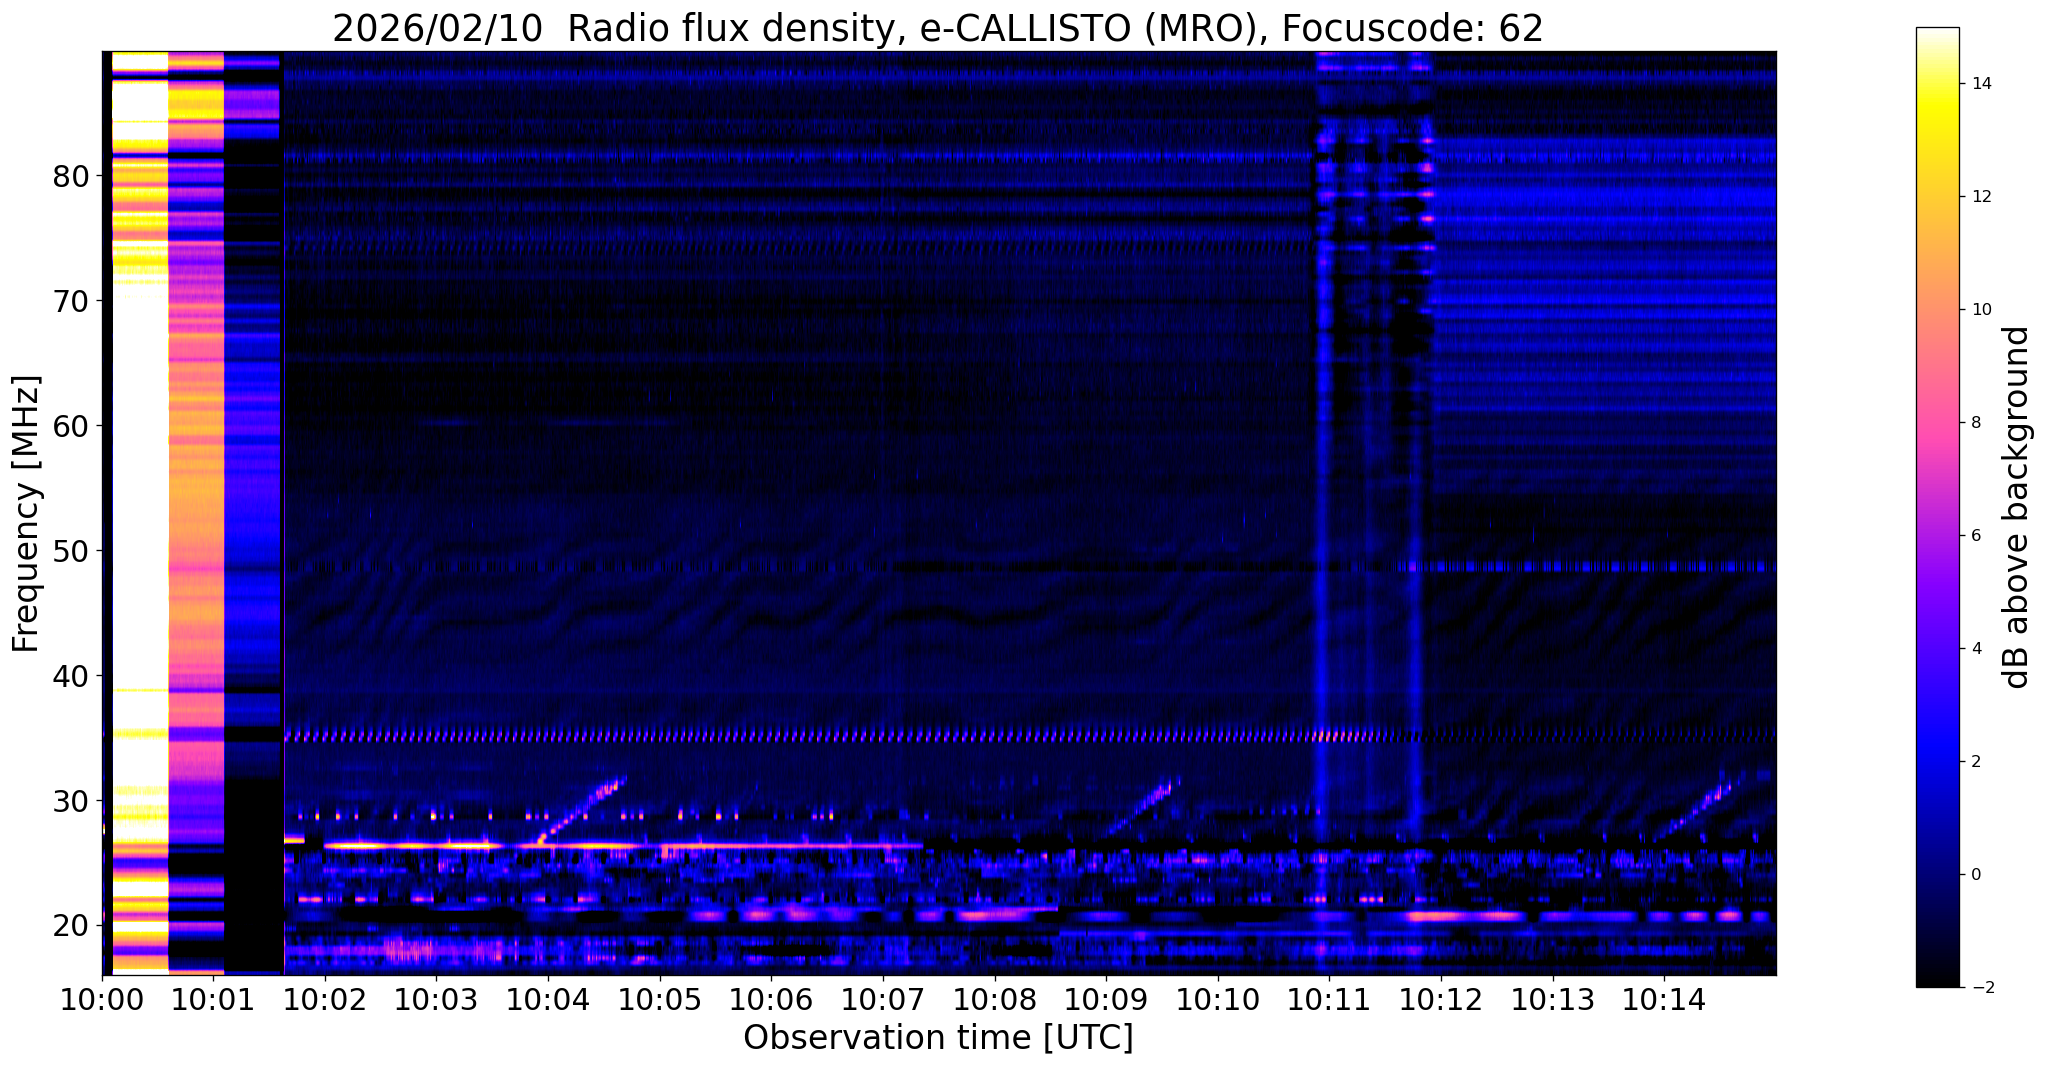Click the 10:09 time tick label

(x=1106, y=999)
